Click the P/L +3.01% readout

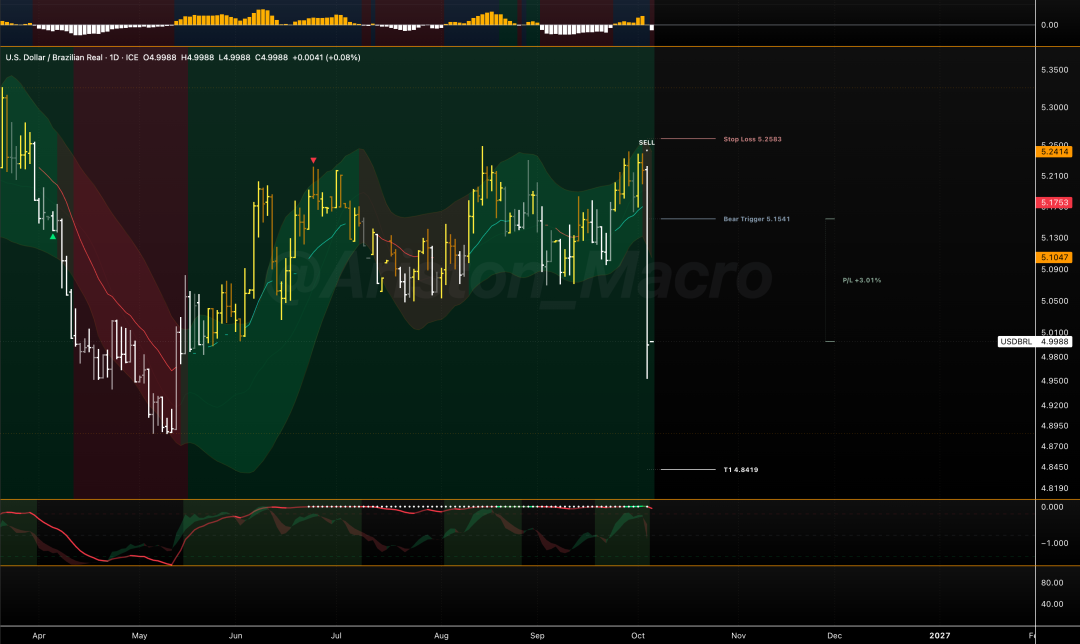coord(862,280)
